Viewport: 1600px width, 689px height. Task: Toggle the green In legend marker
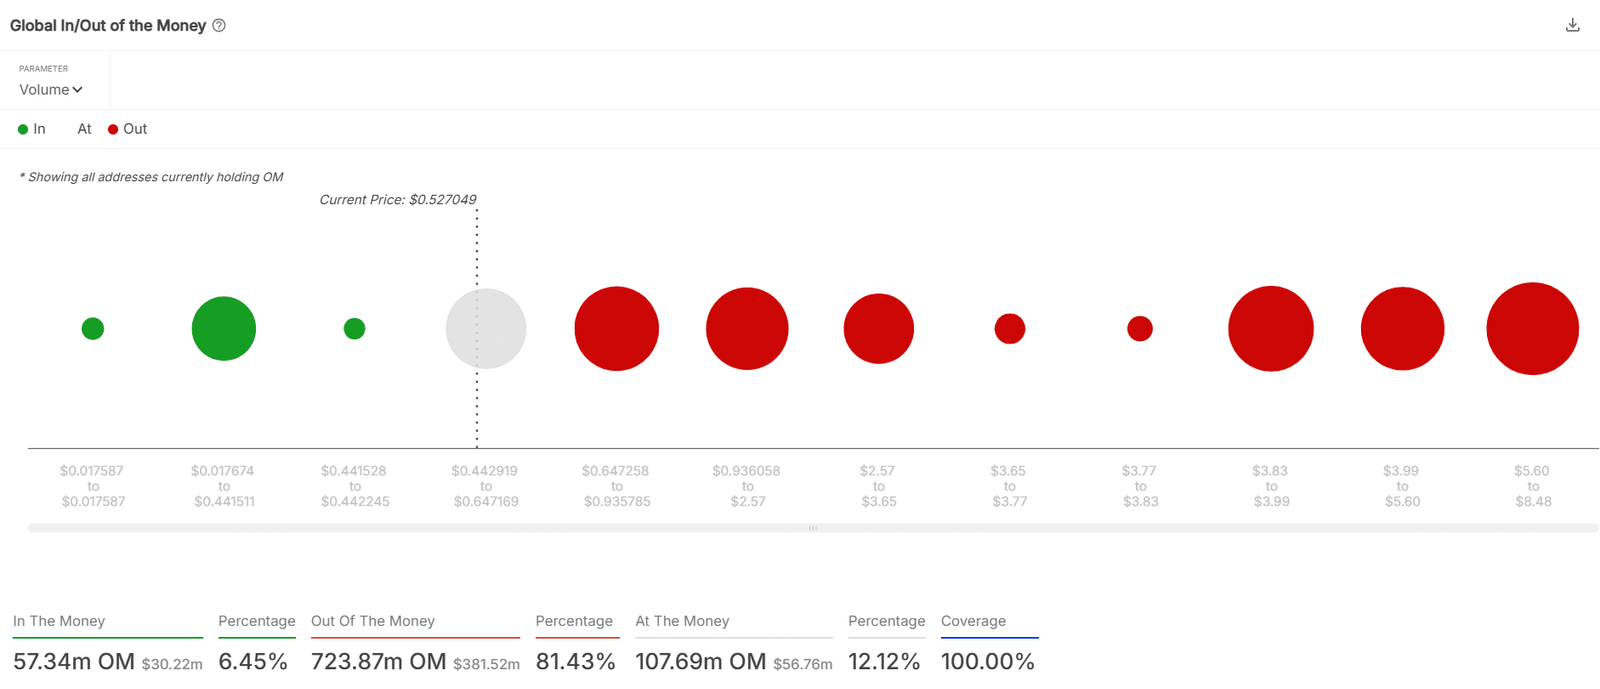(x=23, y=129)
